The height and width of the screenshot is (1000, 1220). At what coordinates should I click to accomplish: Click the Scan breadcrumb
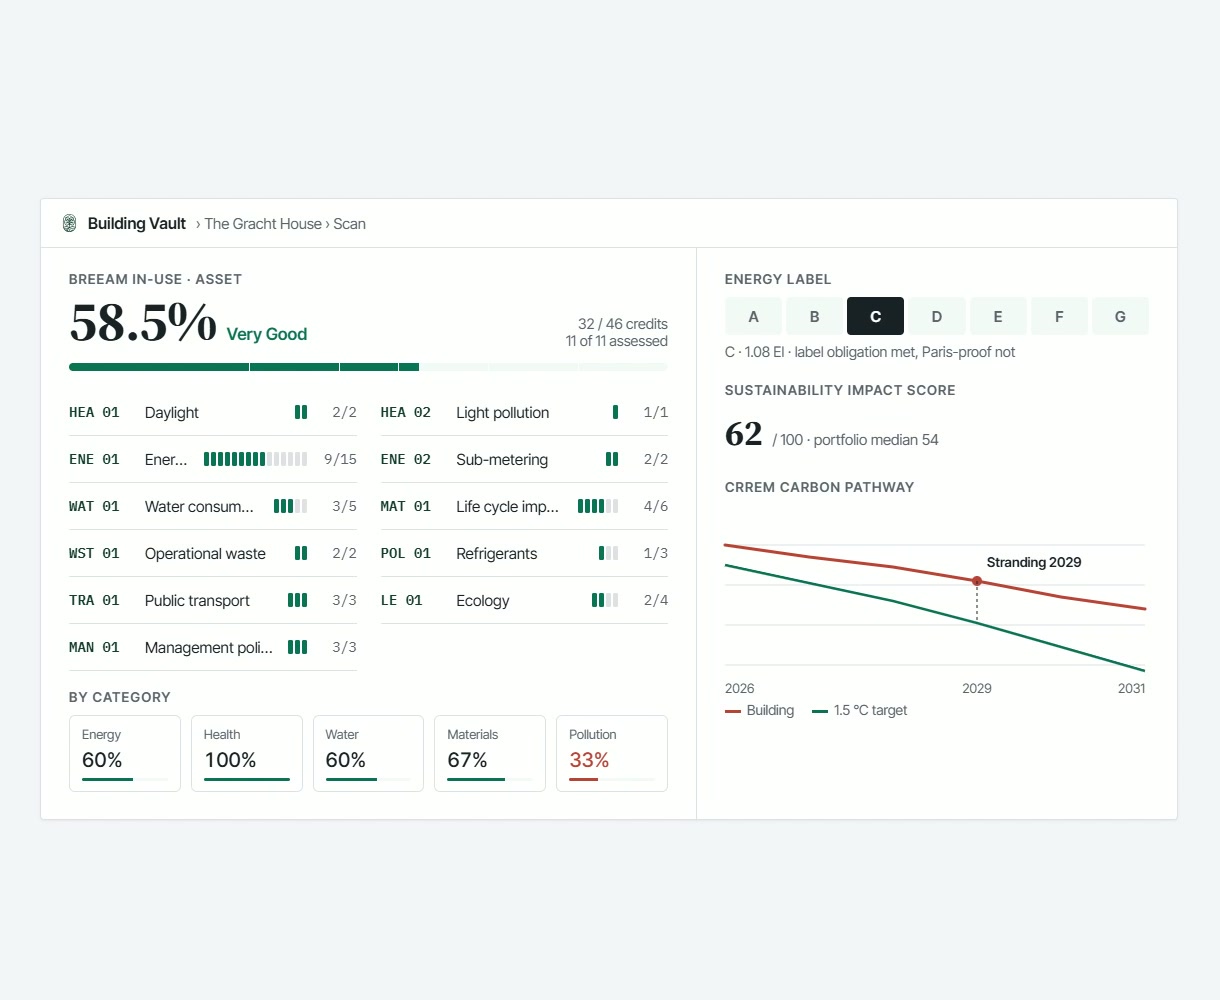(350, 224)
